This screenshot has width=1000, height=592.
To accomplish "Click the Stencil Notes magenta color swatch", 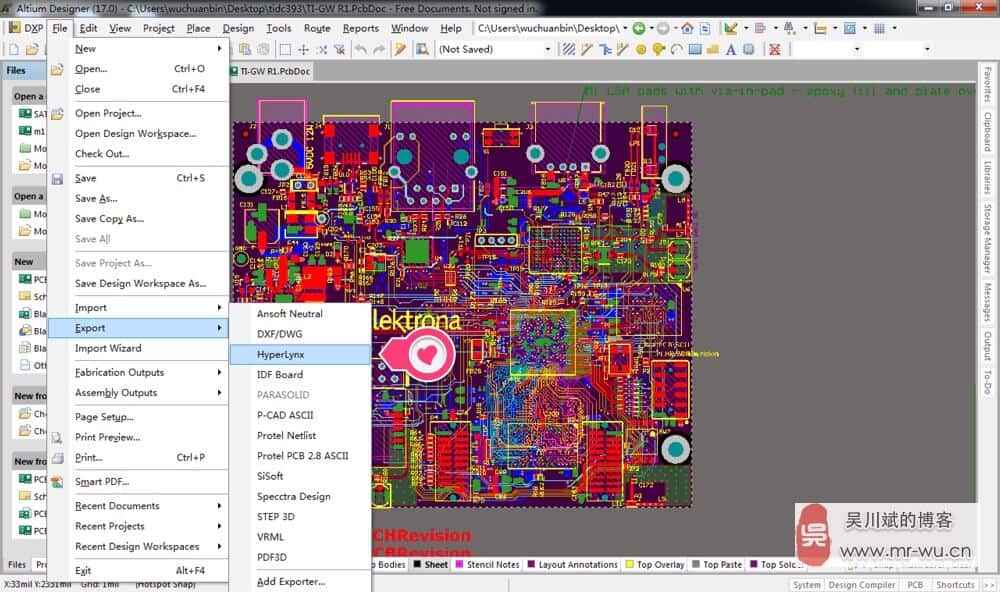I will coord(459,565).
